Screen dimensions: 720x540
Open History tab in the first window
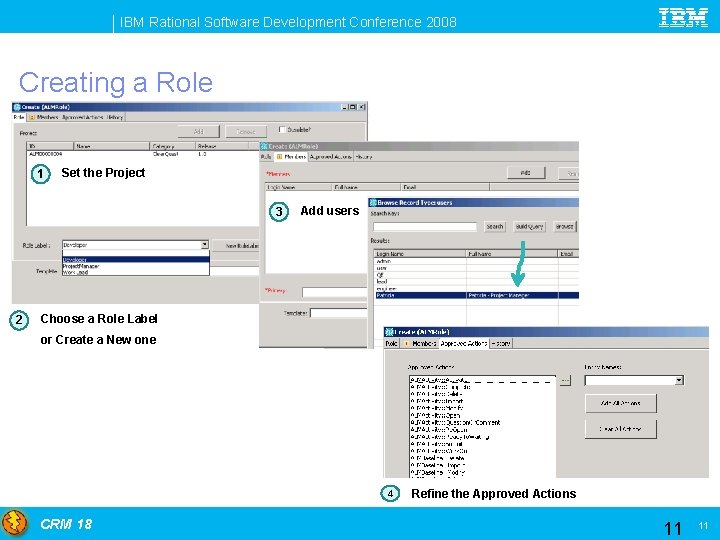(x=115, y=117)
